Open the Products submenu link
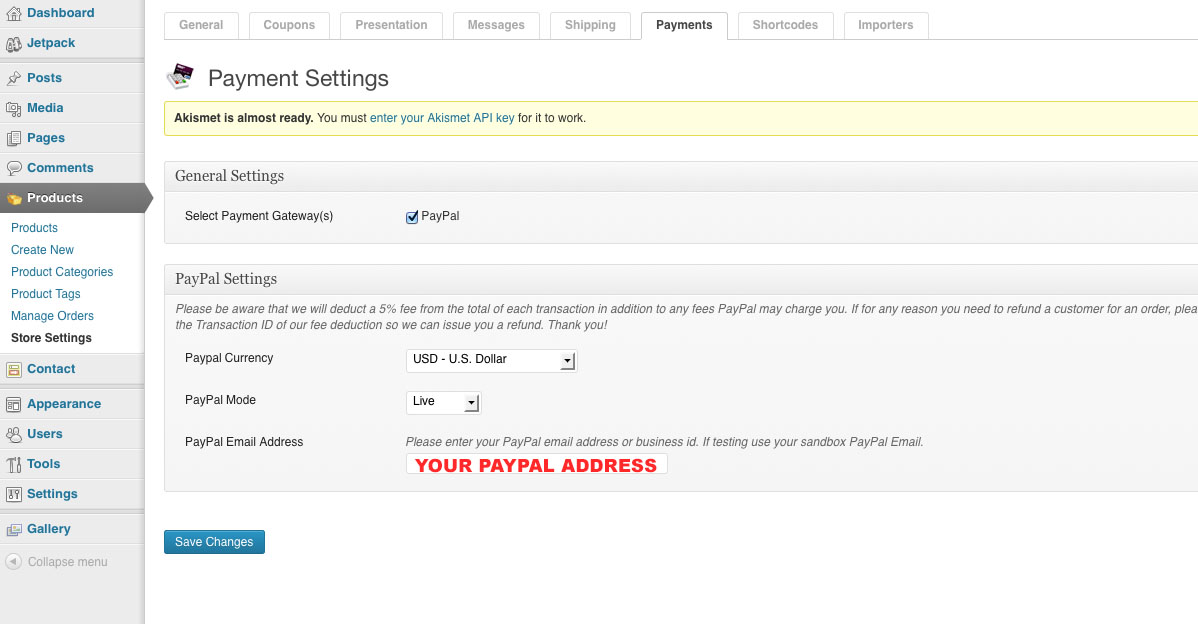The height and width of the screenshot is (624, 1198). tap(34, 228)
